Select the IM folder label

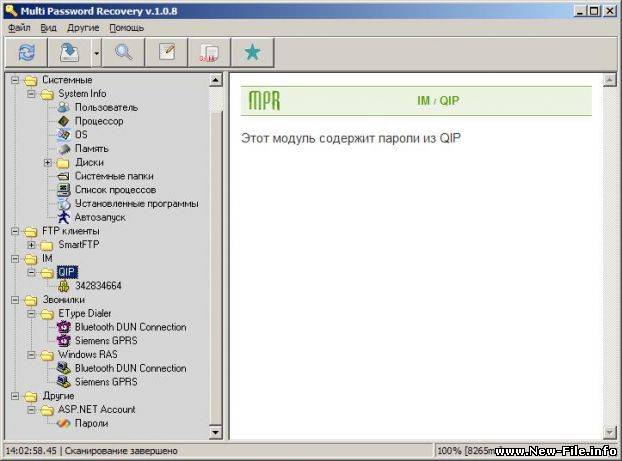pos(47,258)
